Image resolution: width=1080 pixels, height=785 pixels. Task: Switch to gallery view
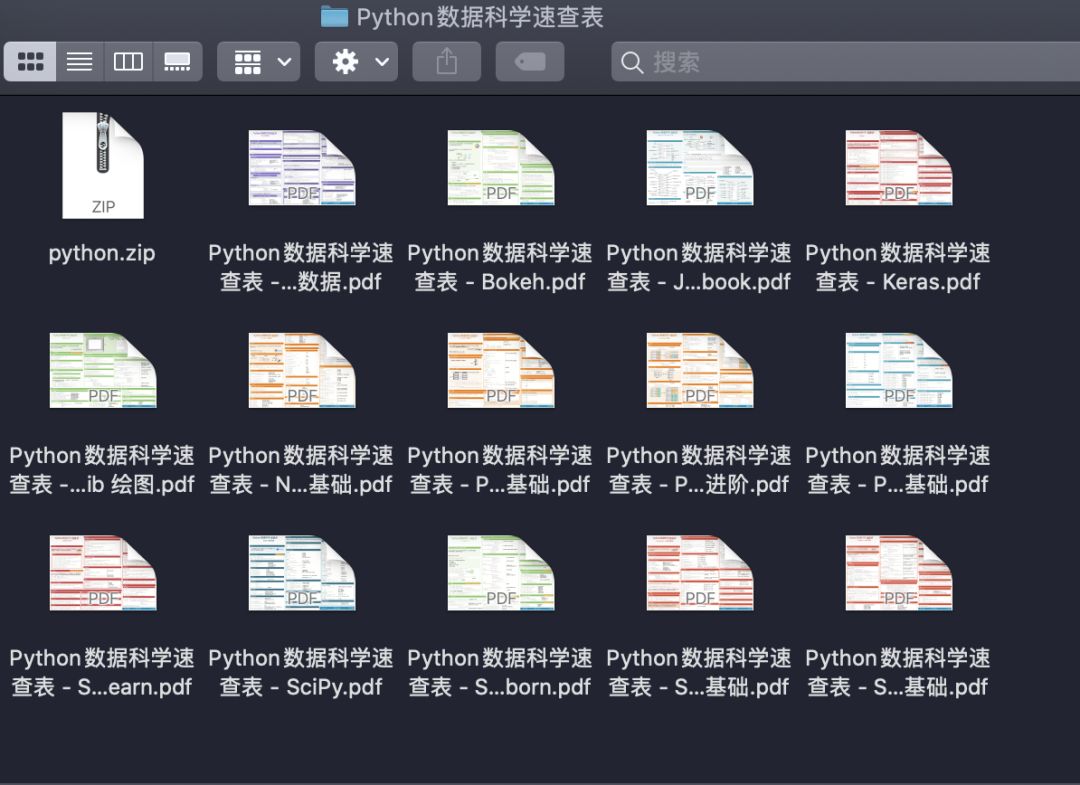tap(177, 61)
